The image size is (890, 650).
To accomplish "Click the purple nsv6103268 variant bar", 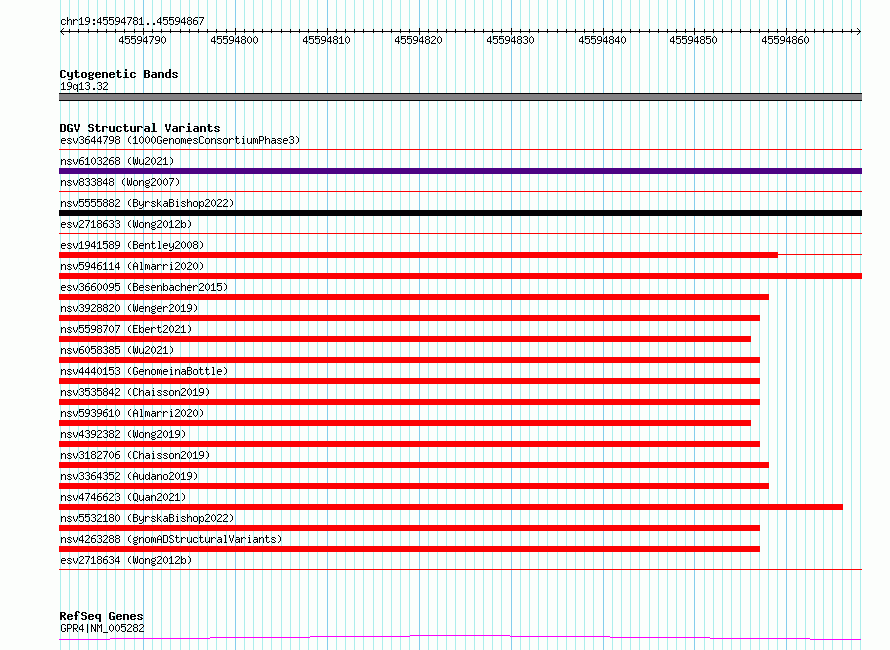I will (460, 171).
